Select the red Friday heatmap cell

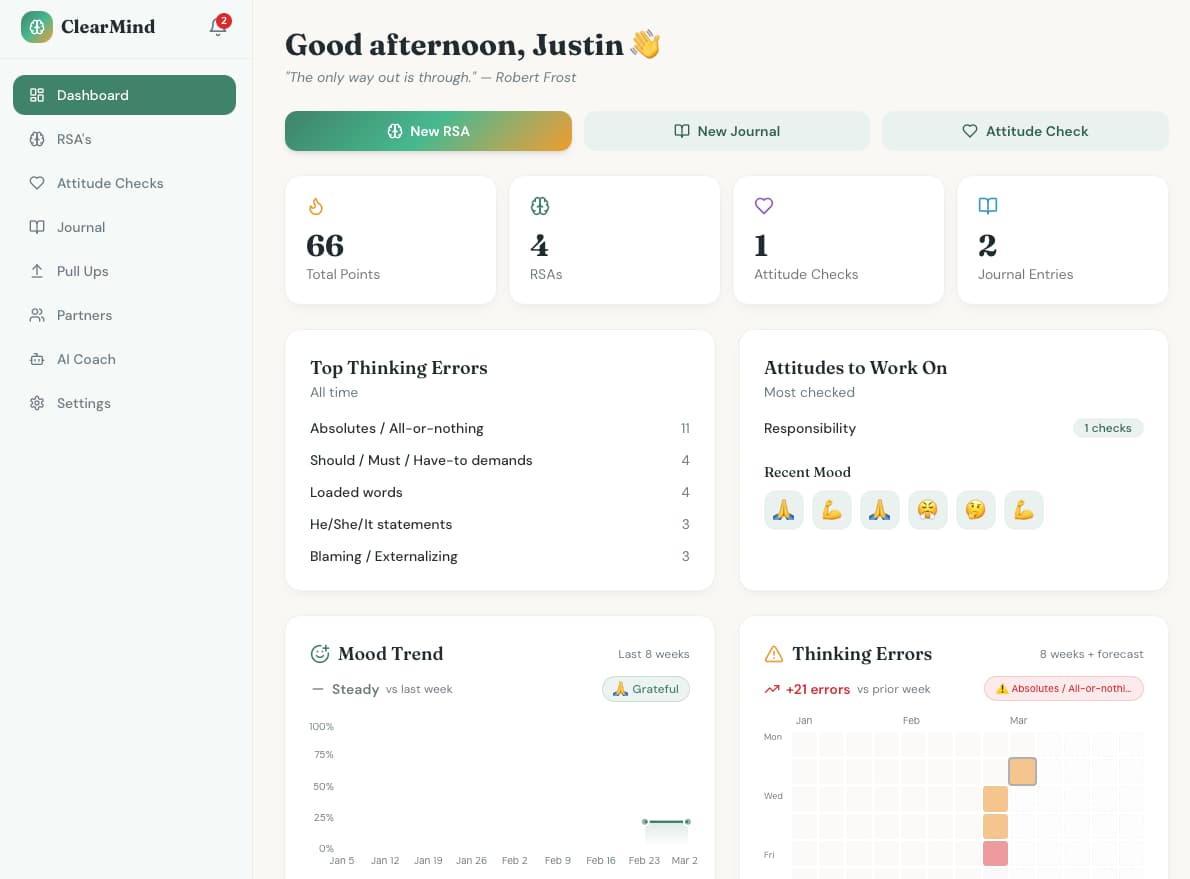995,853
